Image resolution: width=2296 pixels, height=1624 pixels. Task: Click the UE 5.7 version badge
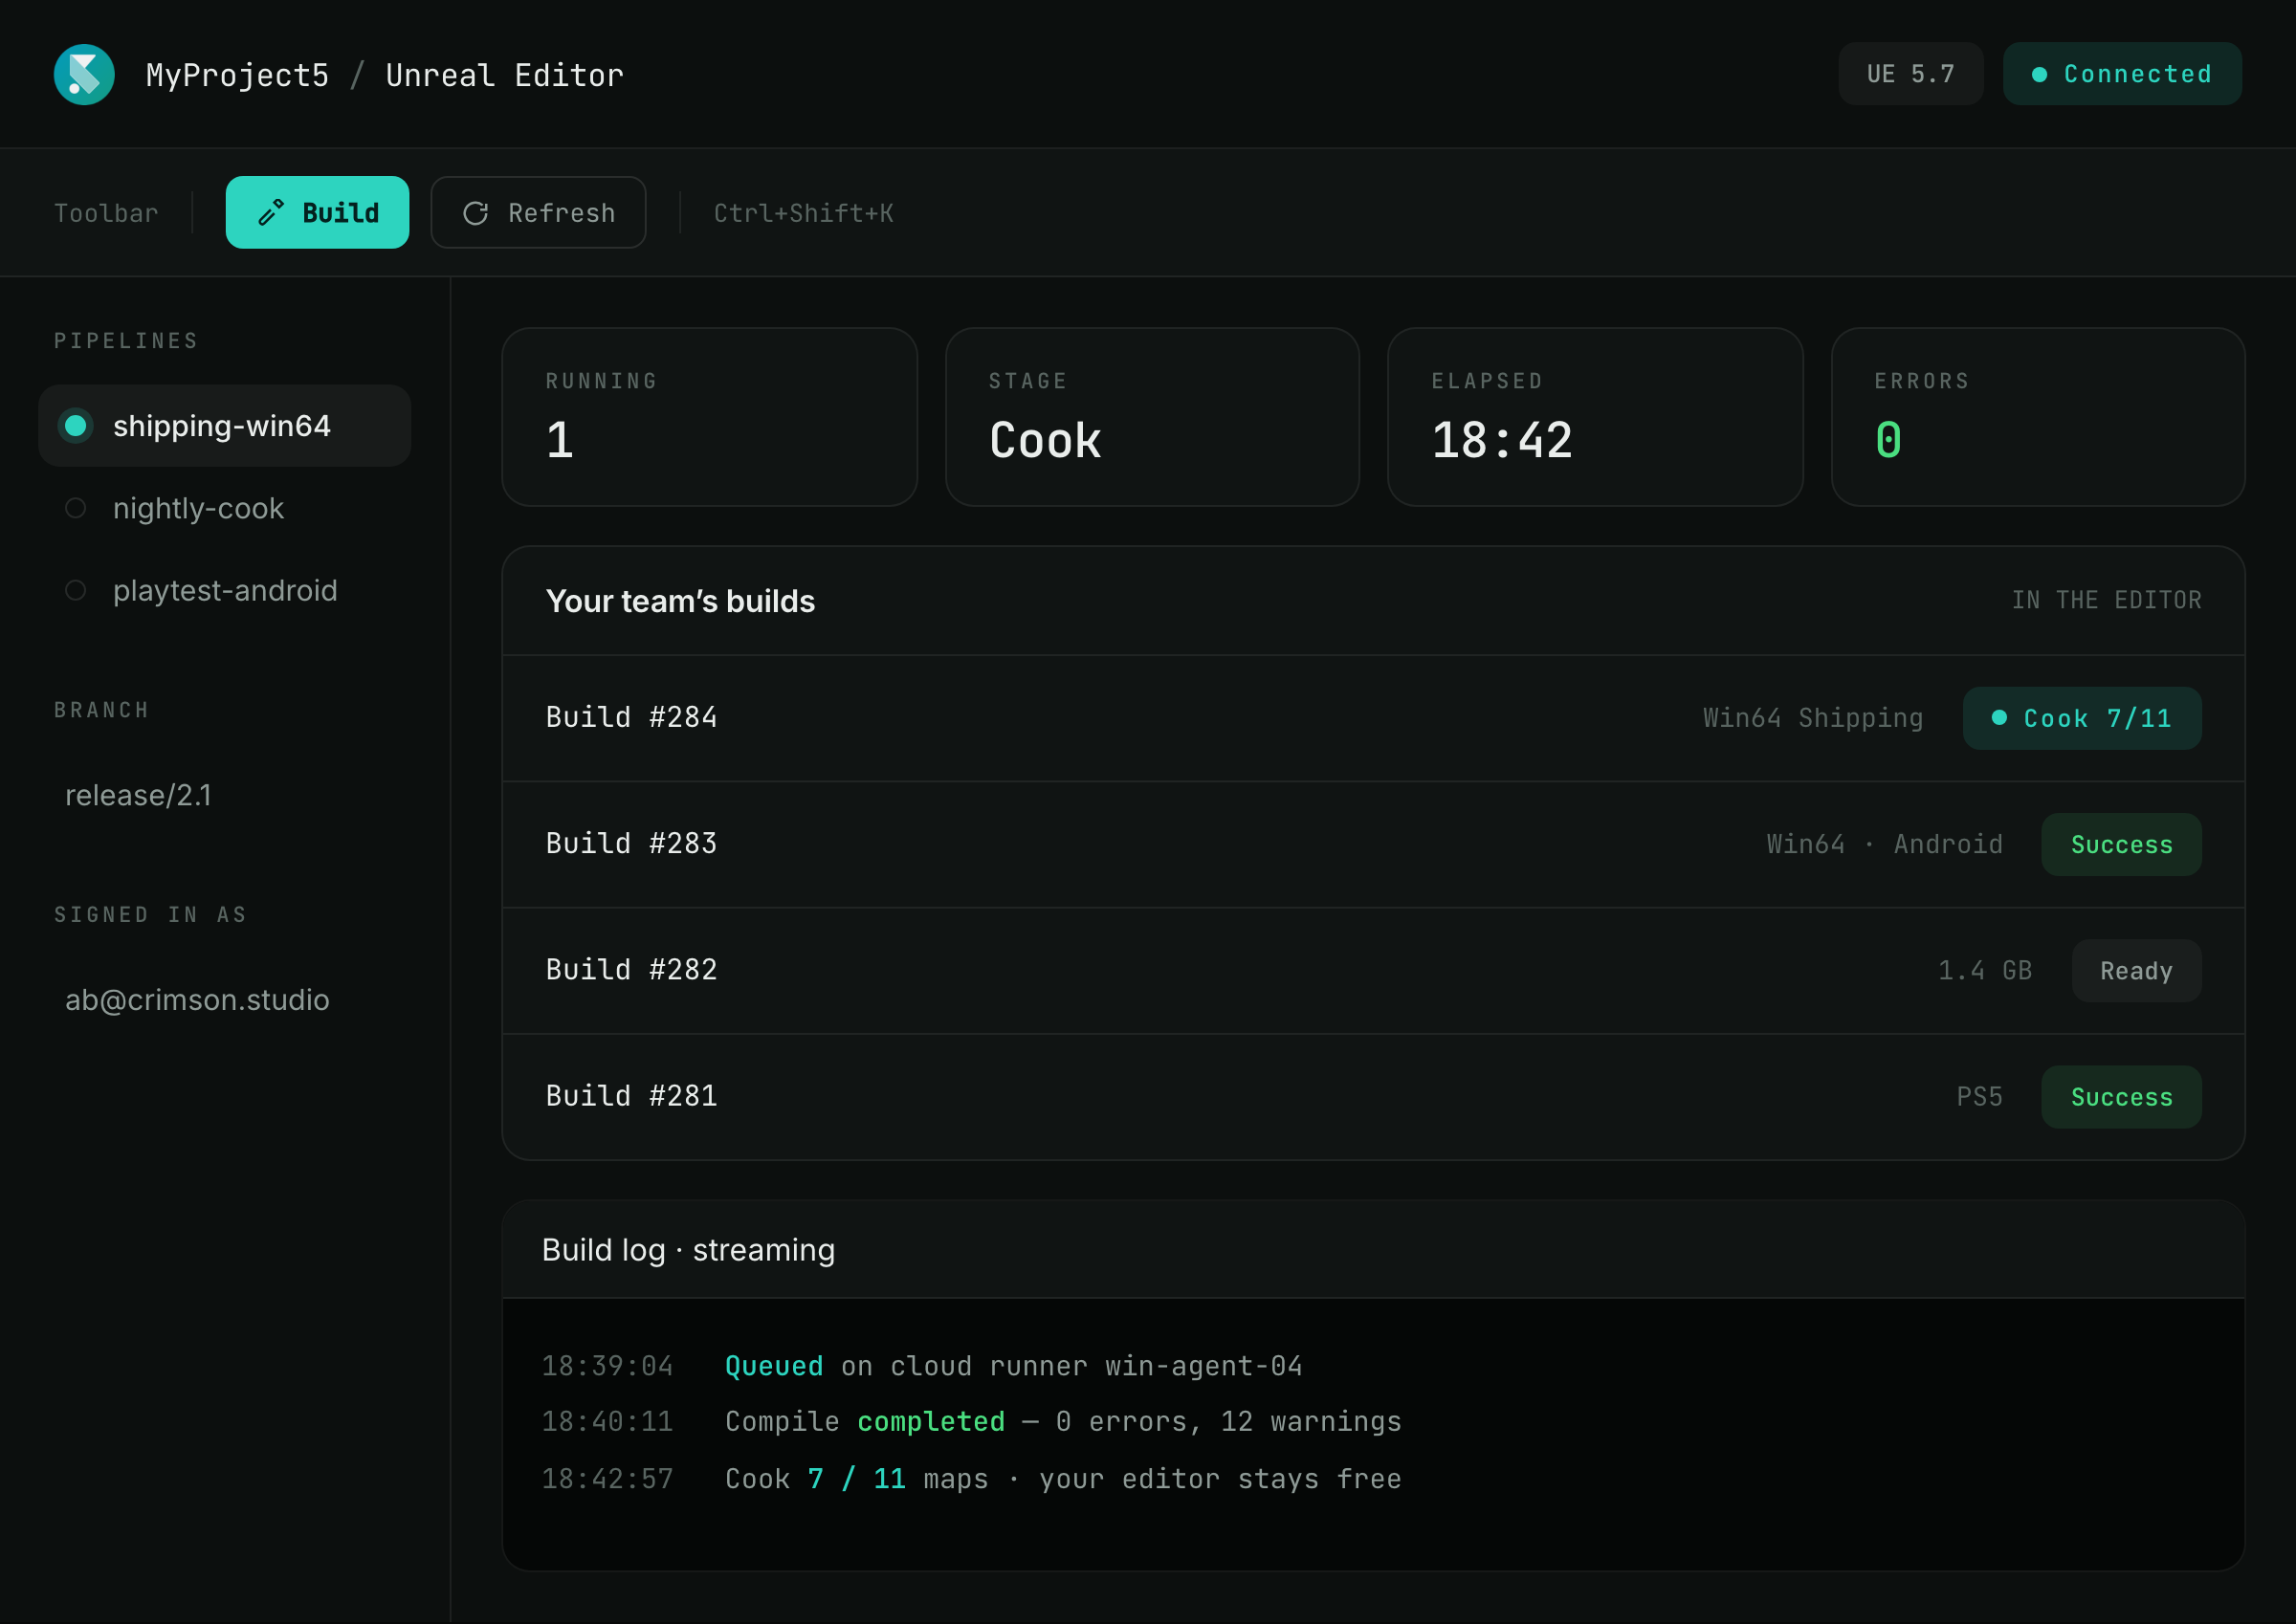(1910, 74)
